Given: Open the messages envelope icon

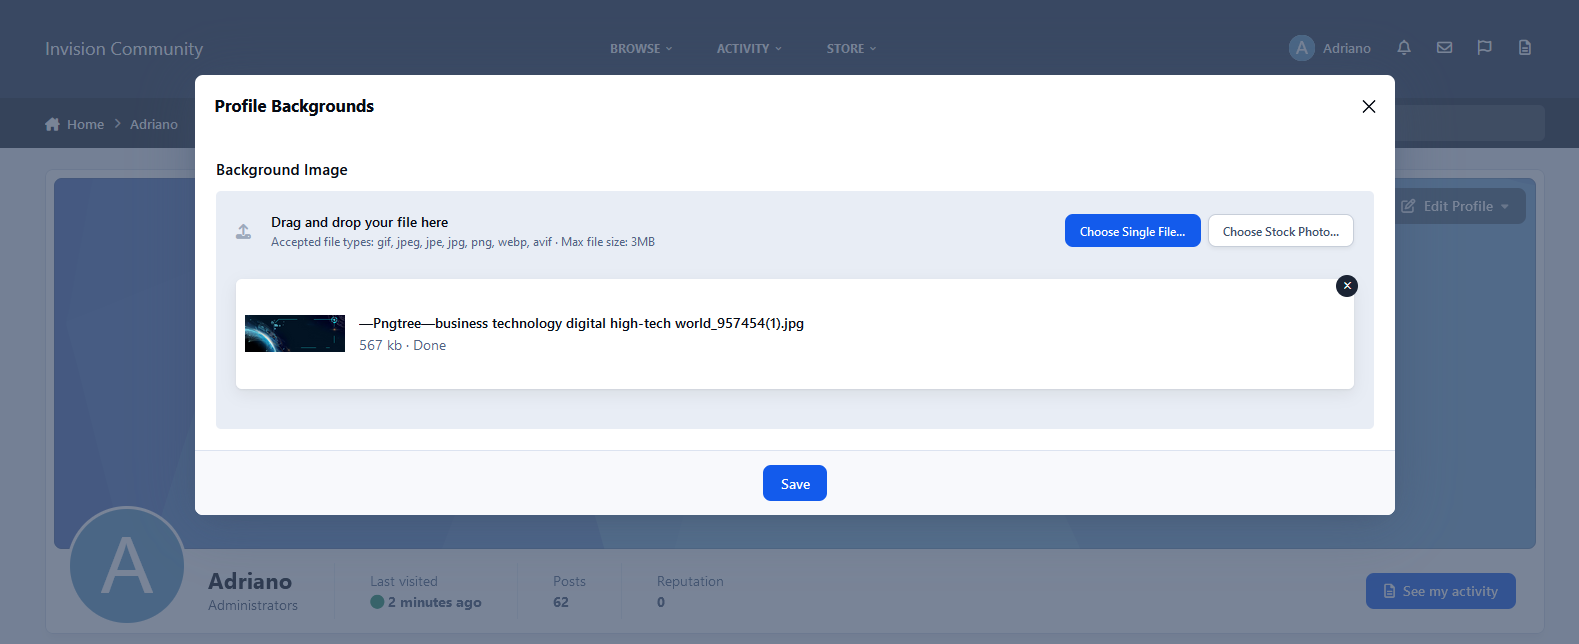Looking at the screenshot, I should click(x=1444, y=48).
